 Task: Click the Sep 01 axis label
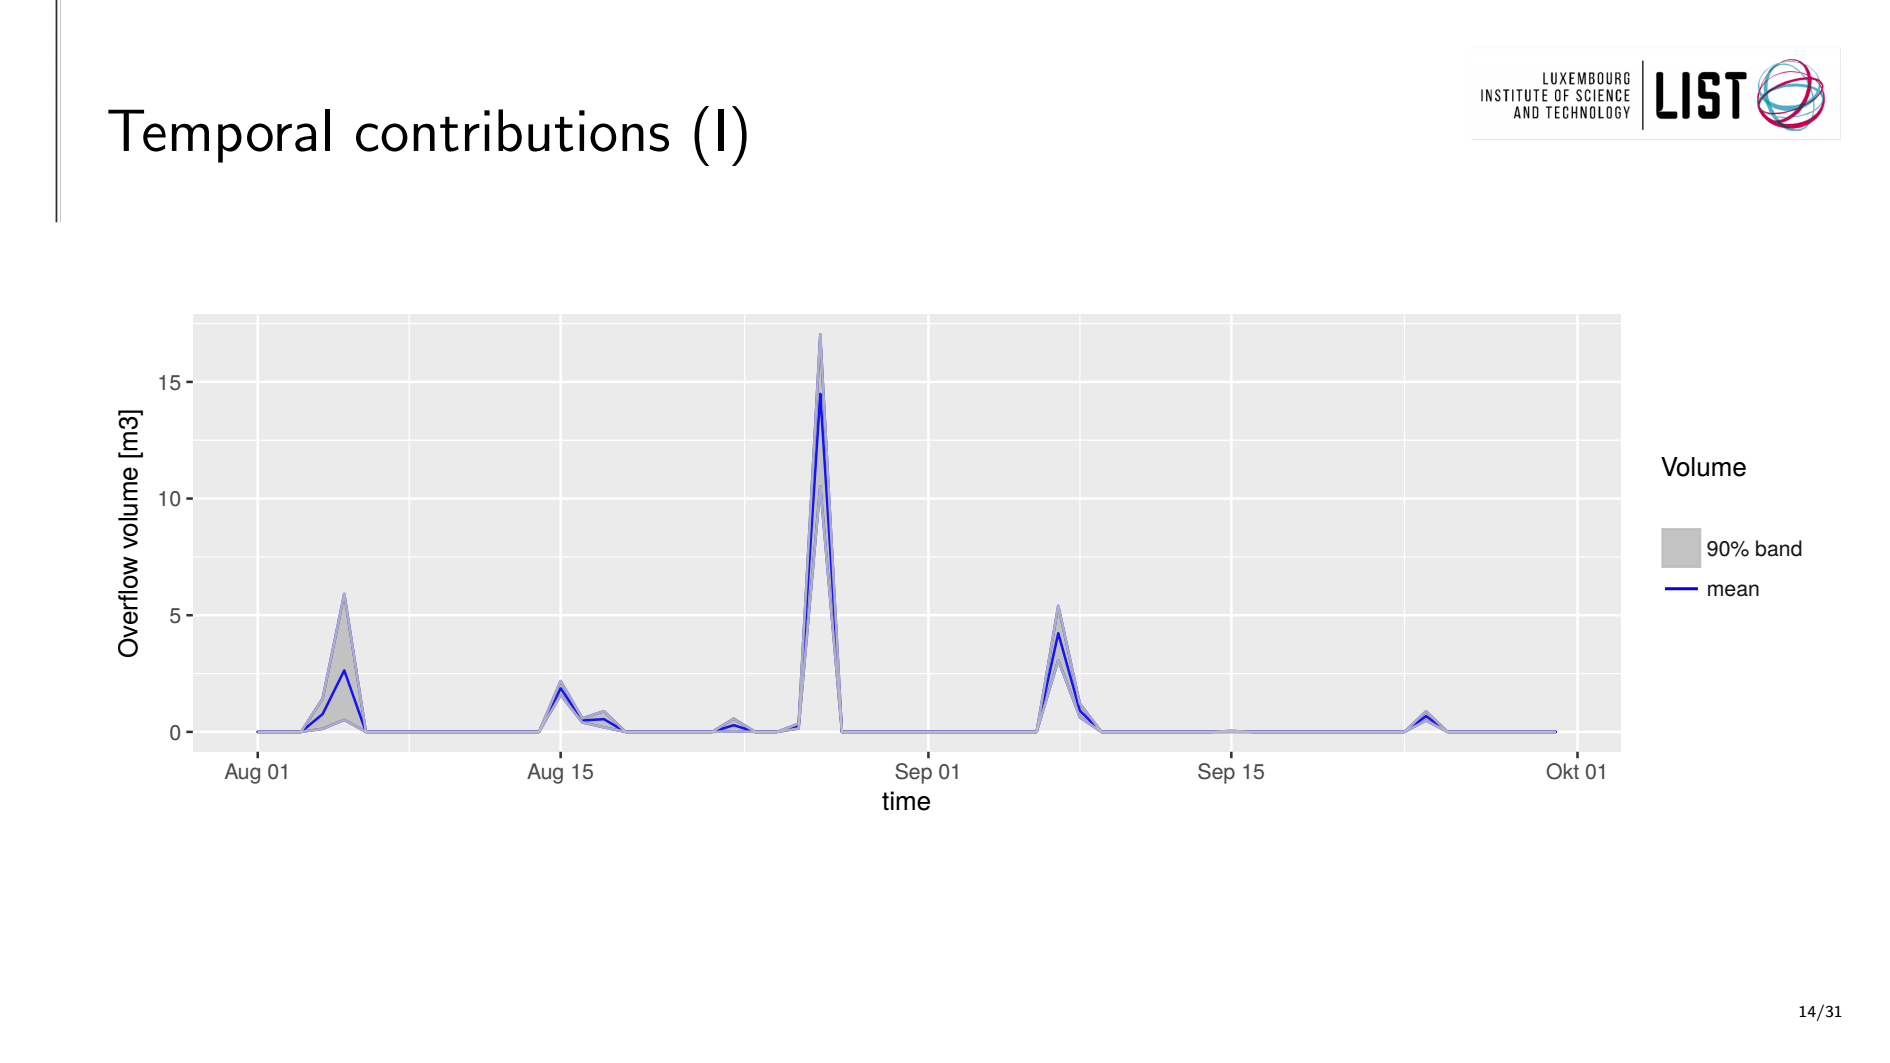coord(927,772)
